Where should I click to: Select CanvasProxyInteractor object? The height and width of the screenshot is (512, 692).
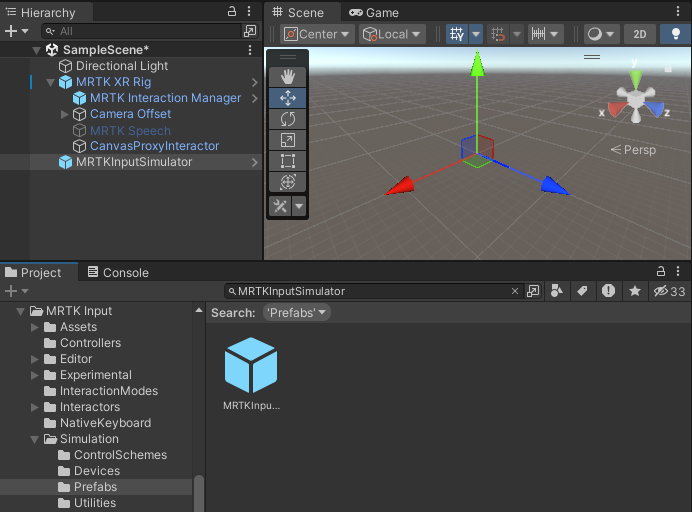tap(154, 146)
